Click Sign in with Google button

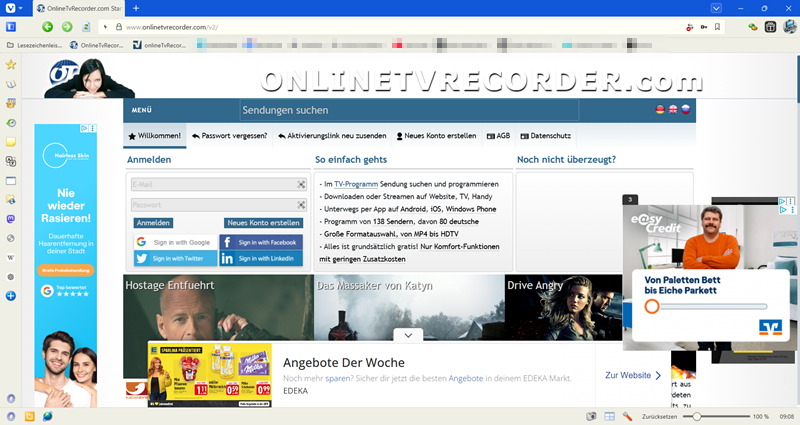coord(174,242)
